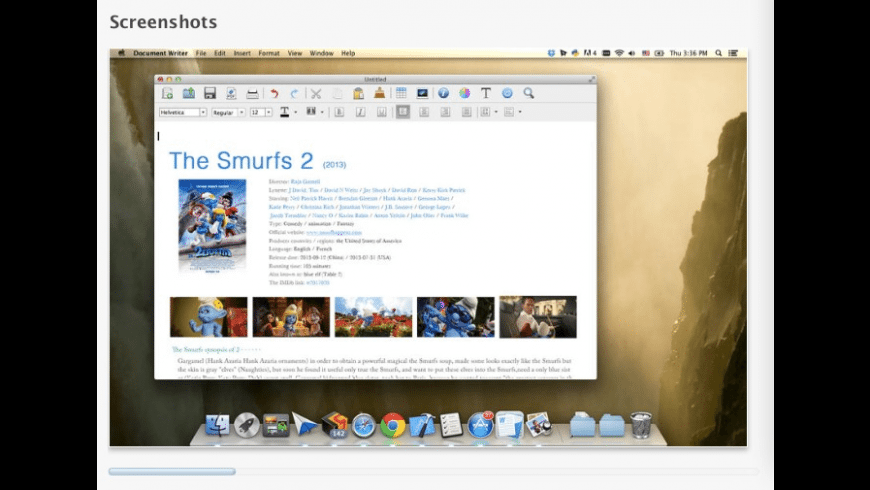Open Safari from the dock
Image resolution: width=870 pixels, height=490 pixels.
[364, 426]
